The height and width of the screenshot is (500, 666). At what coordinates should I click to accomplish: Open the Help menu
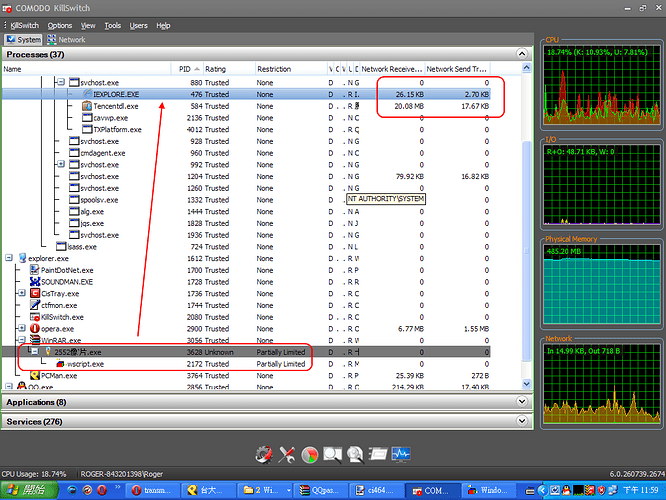point(163,25)
